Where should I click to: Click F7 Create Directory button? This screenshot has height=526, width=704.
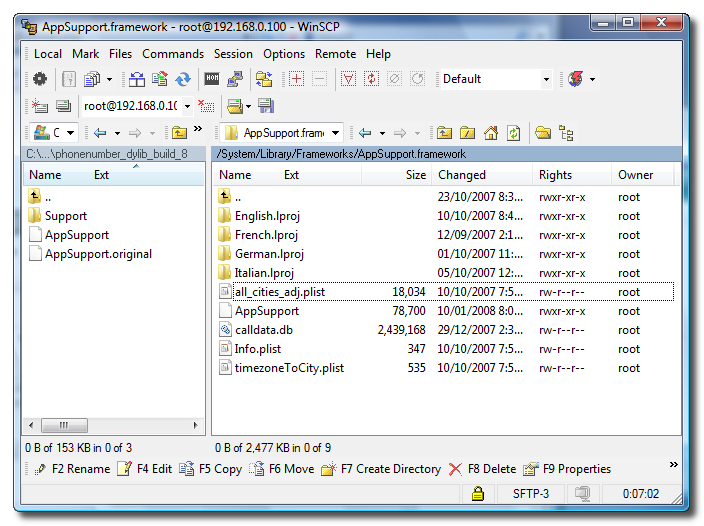(x=381, y=469)
